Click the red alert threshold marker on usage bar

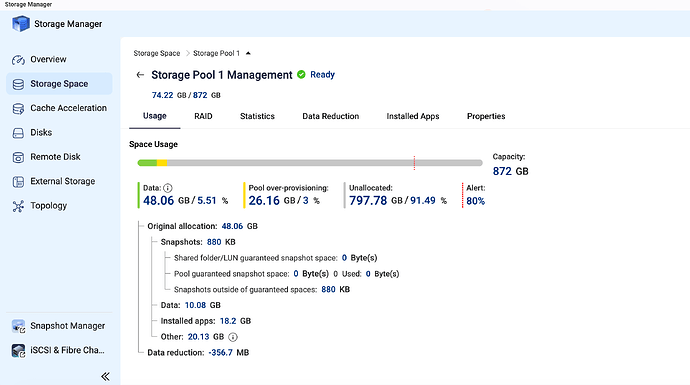point(414,163)
